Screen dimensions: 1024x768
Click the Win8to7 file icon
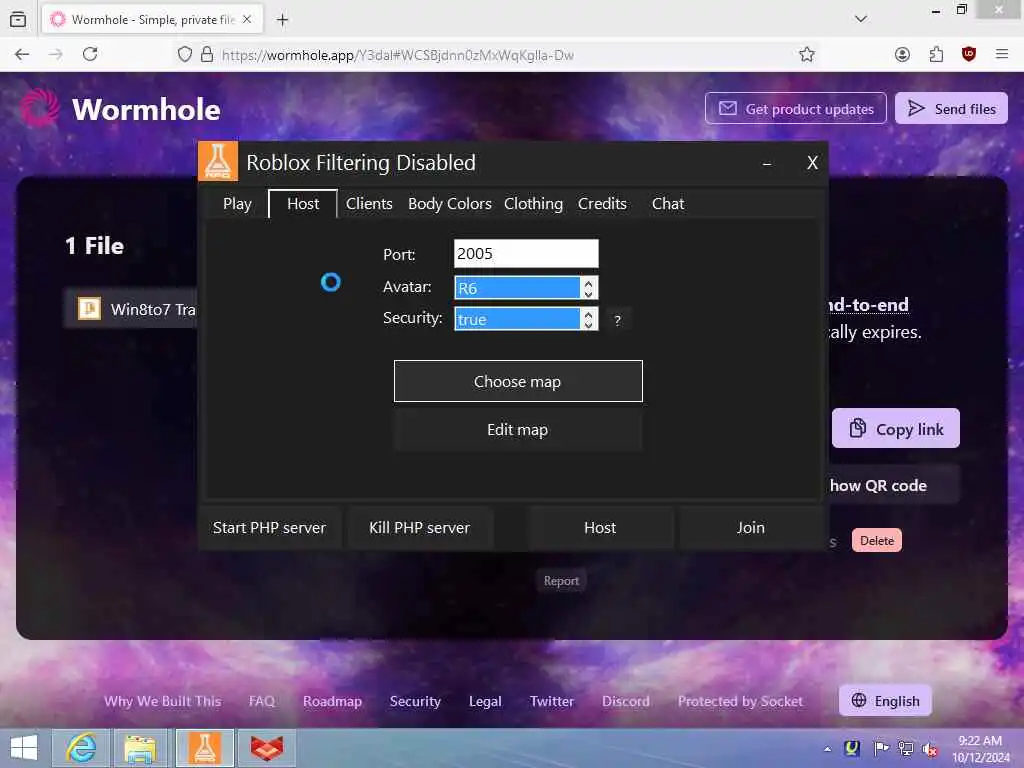(x=89, y=308)
